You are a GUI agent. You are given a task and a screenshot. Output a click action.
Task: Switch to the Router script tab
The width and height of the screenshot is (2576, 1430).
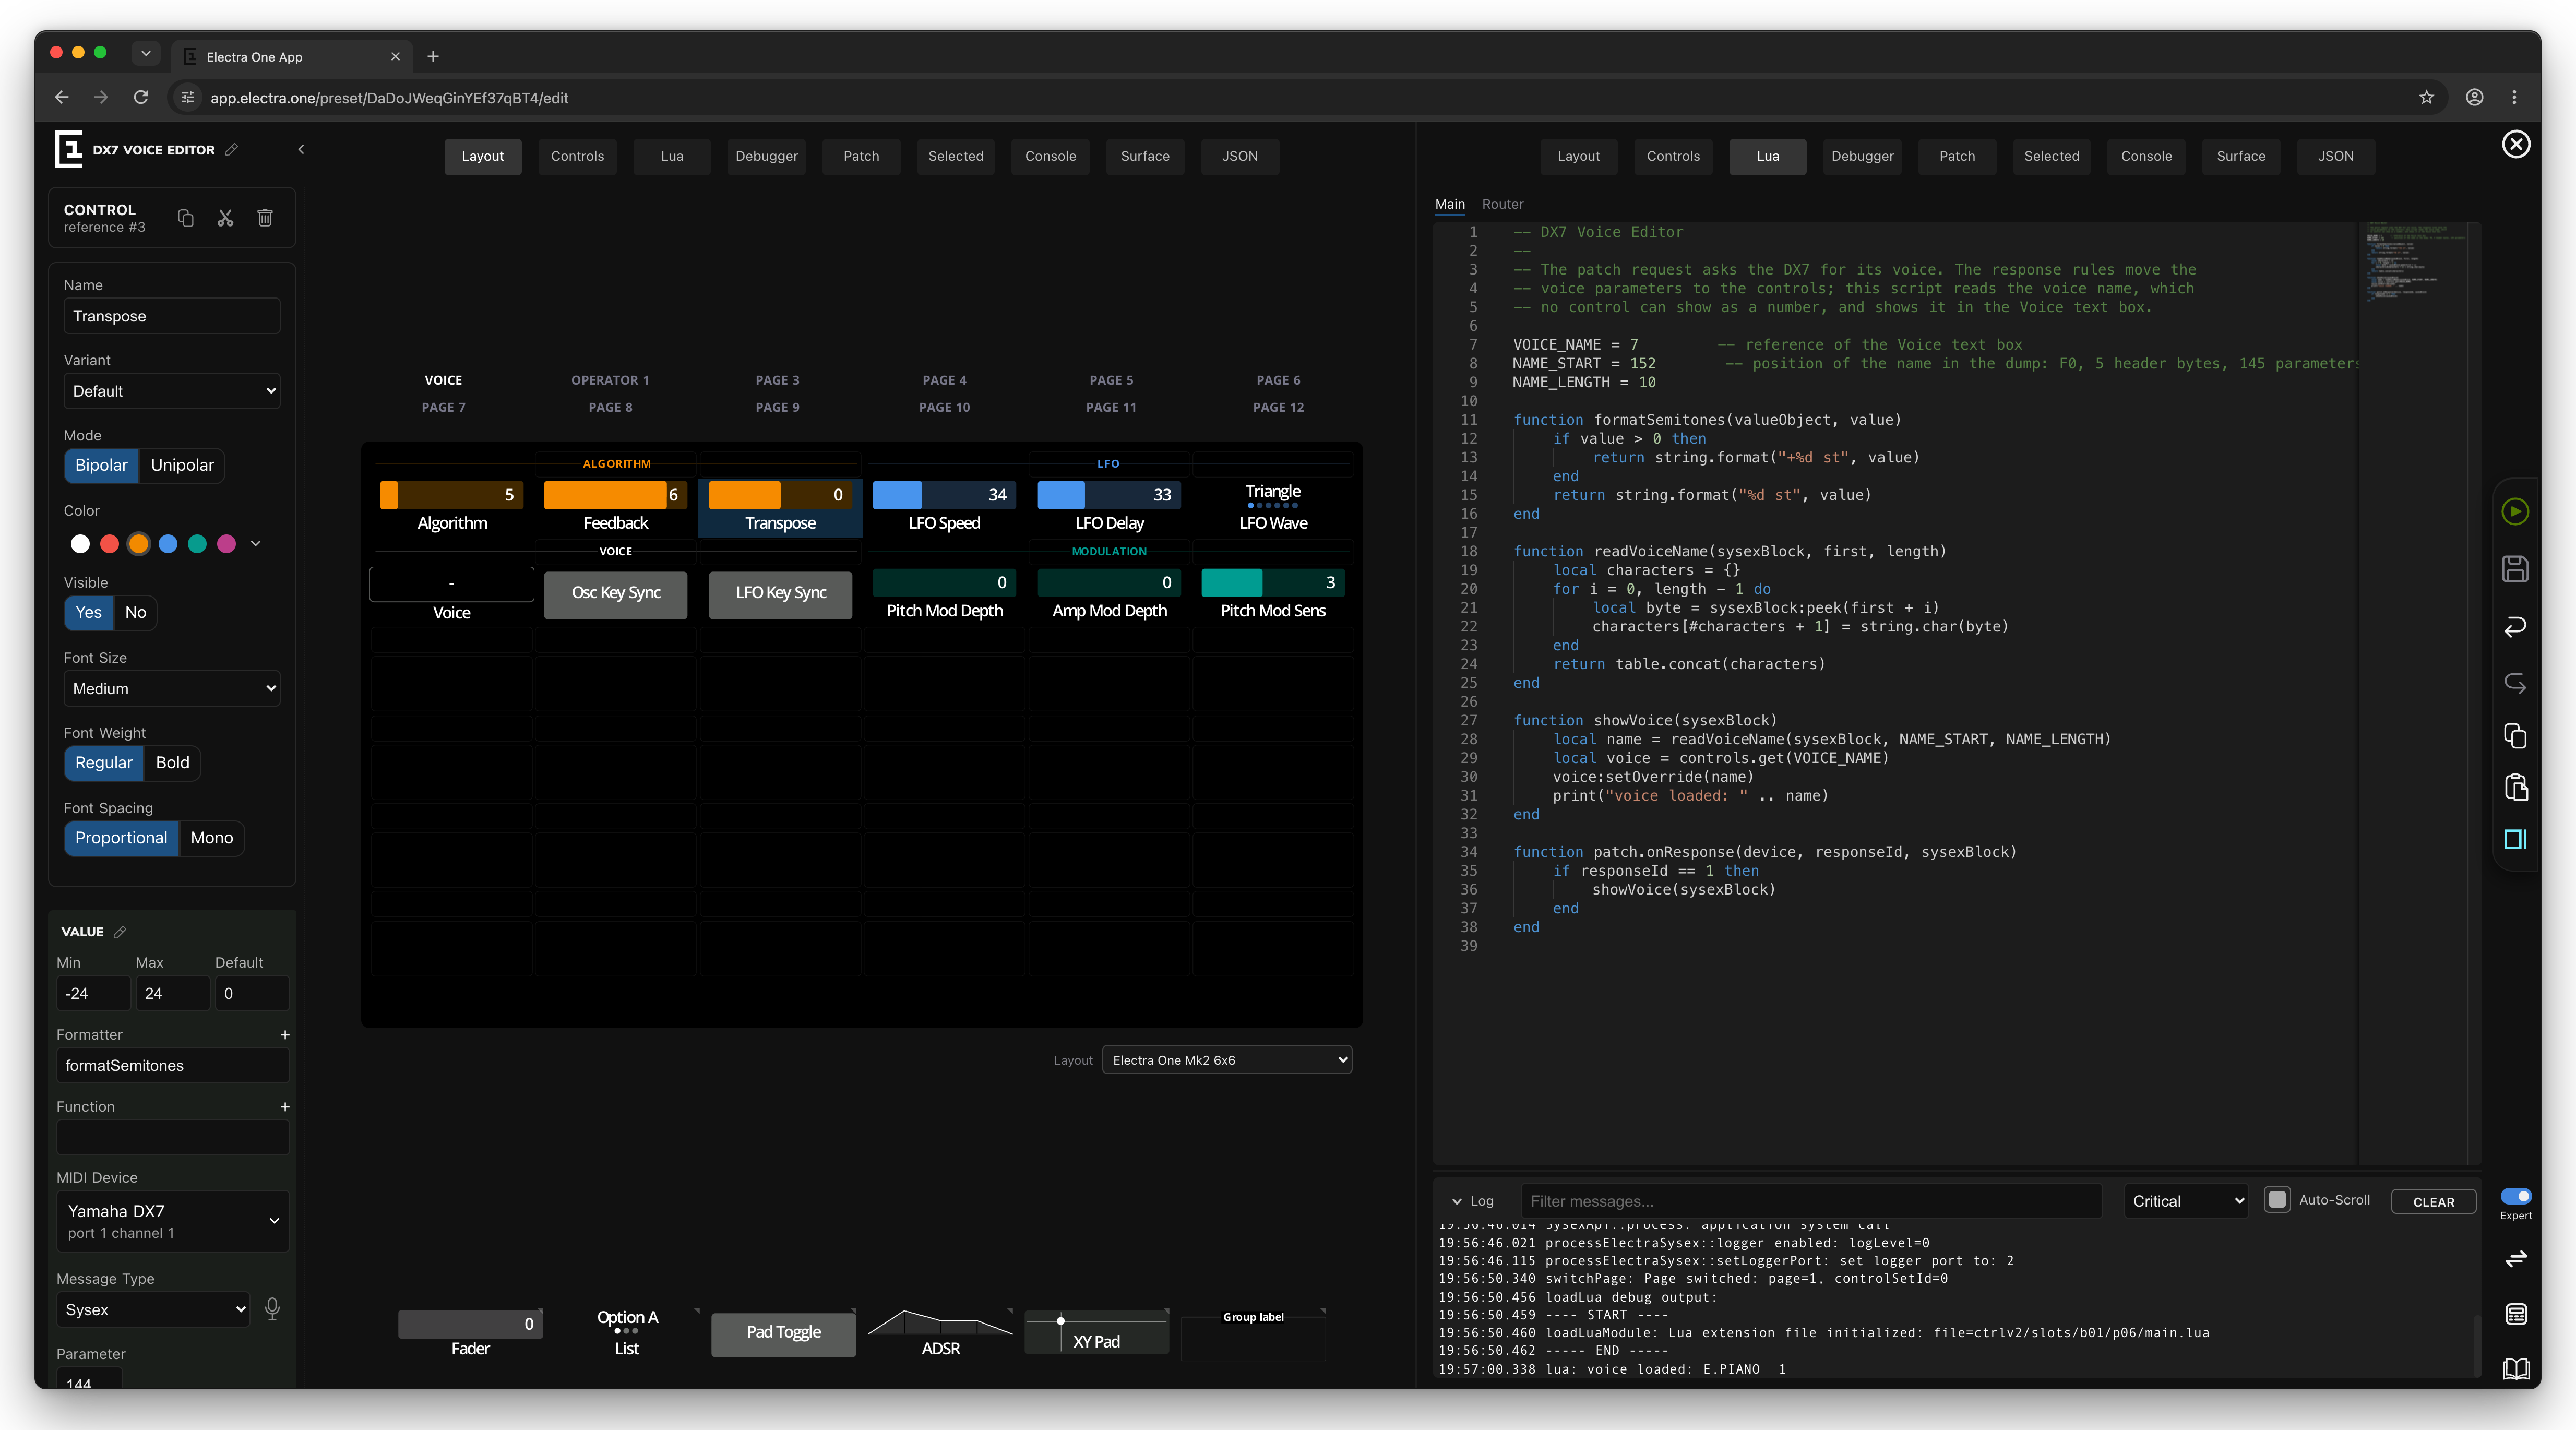[1502, 204]
